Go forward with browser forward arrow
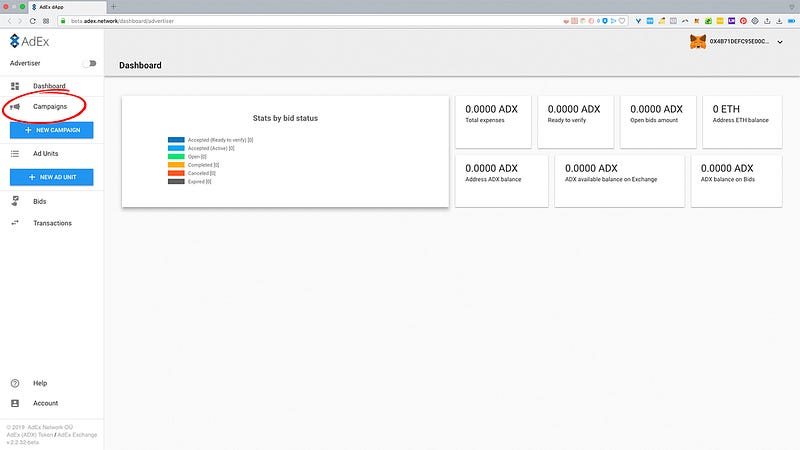This screenshot has width=800, height=450. pos(20,21)
